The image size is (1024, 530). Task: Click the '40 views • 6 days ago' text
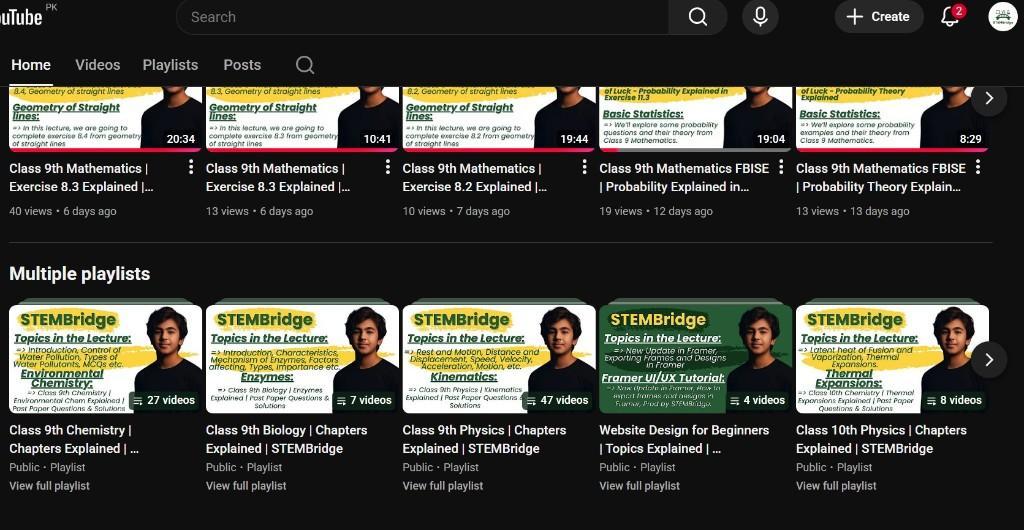[x=63, y=211]
